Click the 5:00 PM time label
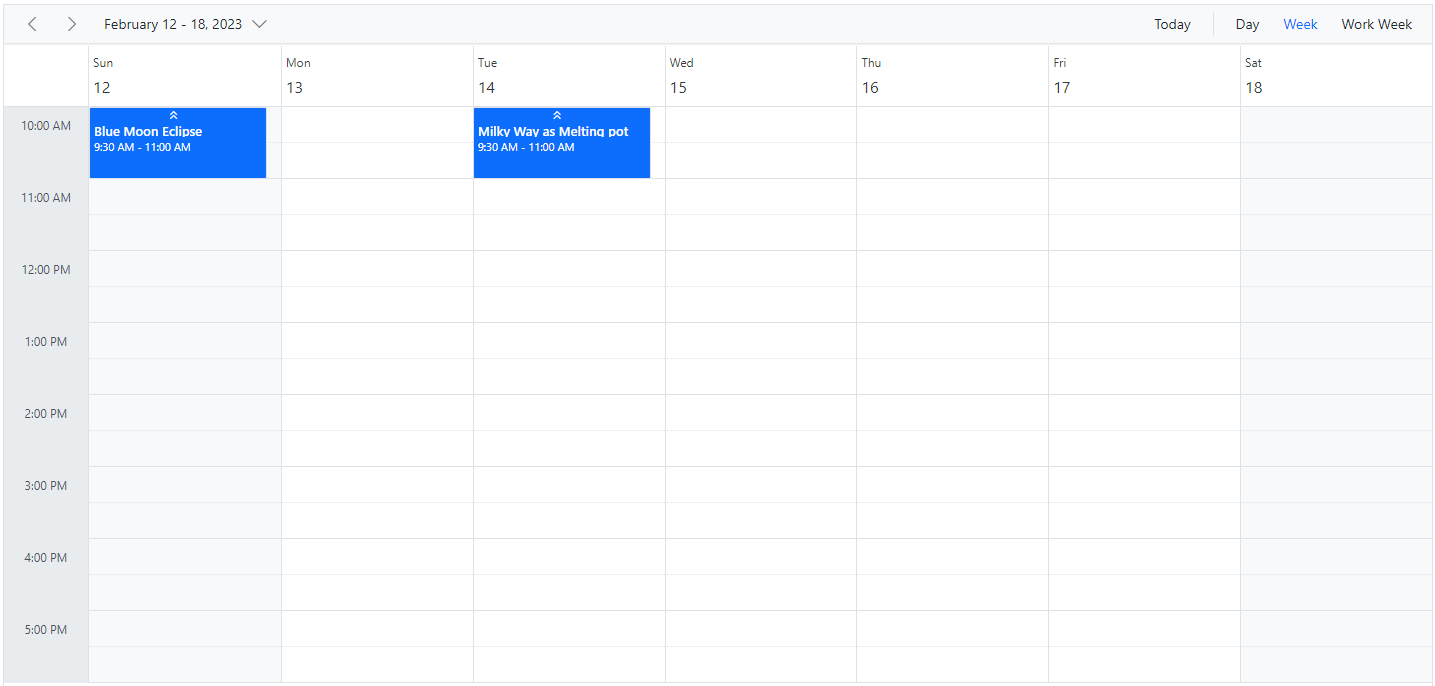 tap(46, 630)
